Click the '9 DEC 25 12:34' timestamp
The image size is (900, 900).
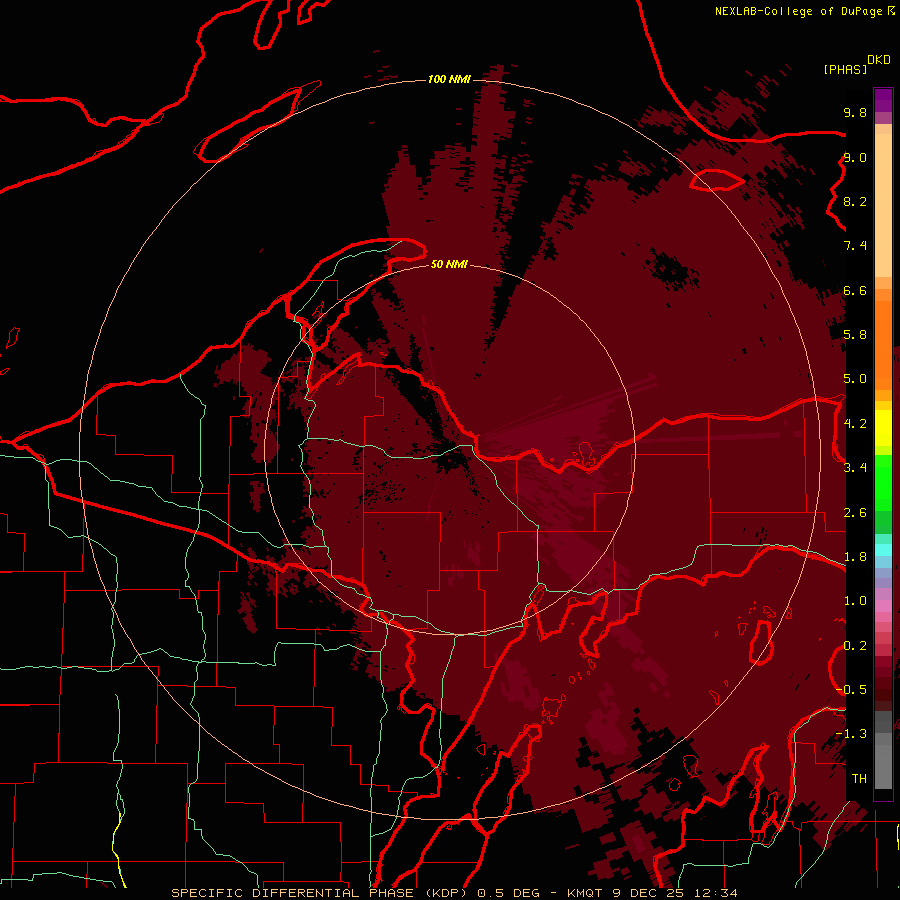tap(676, 893)
